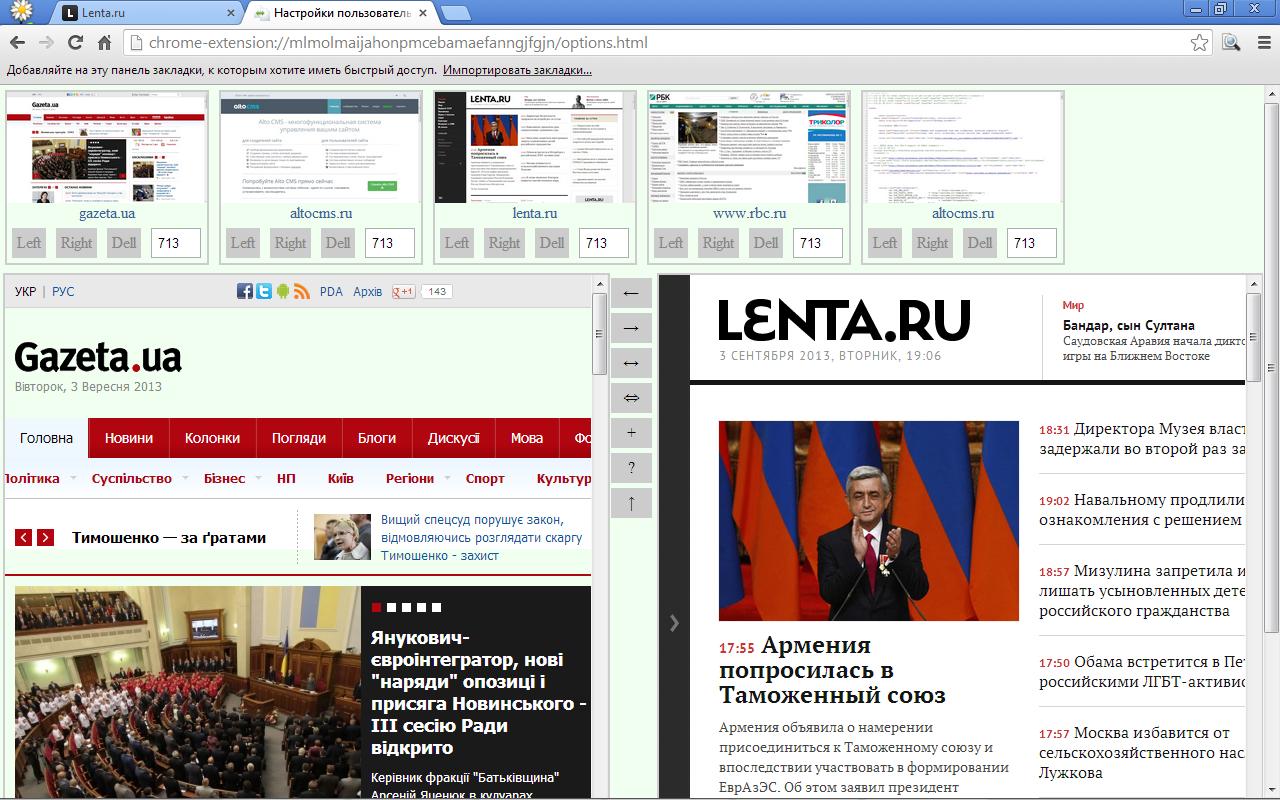Open headline Армения попросилась в Таможенный союз

pos(832,670)
